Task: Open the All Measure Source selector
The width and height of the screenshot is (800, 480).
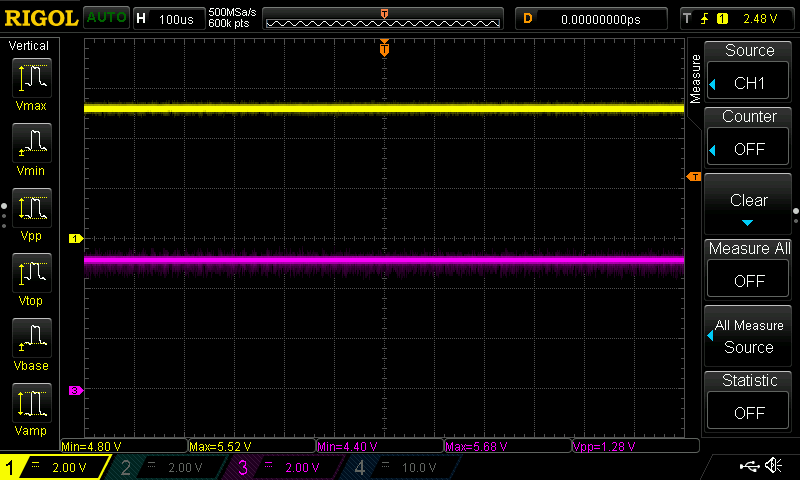Action: click(749, 336)
